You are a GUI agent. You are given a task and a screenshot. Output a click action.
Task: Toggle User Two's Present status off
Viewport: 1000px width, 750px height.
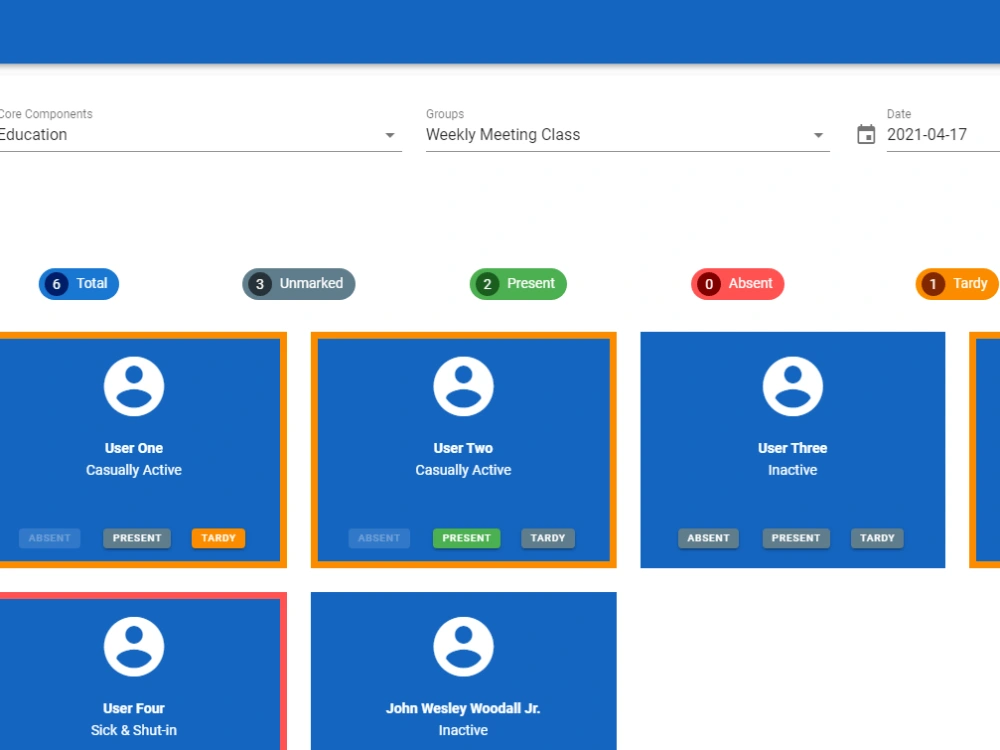pyautogui.click(x=466, y=538)
